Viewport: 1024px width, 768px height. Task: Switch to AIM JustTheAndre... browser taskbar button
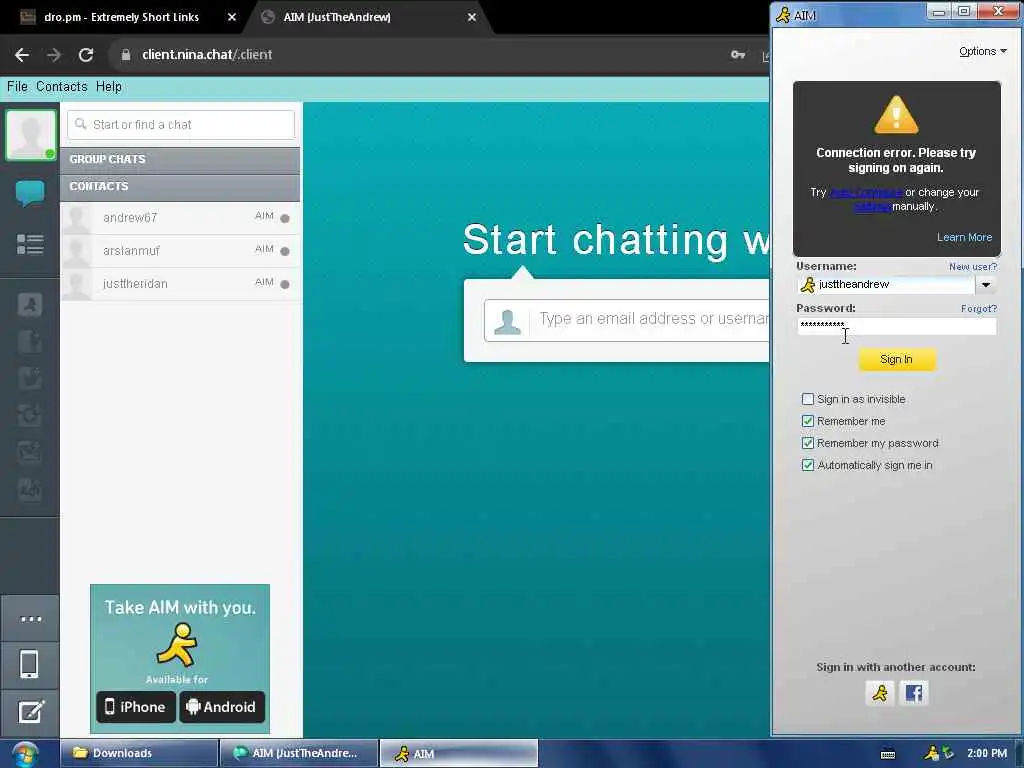click(x=299, y=753)
